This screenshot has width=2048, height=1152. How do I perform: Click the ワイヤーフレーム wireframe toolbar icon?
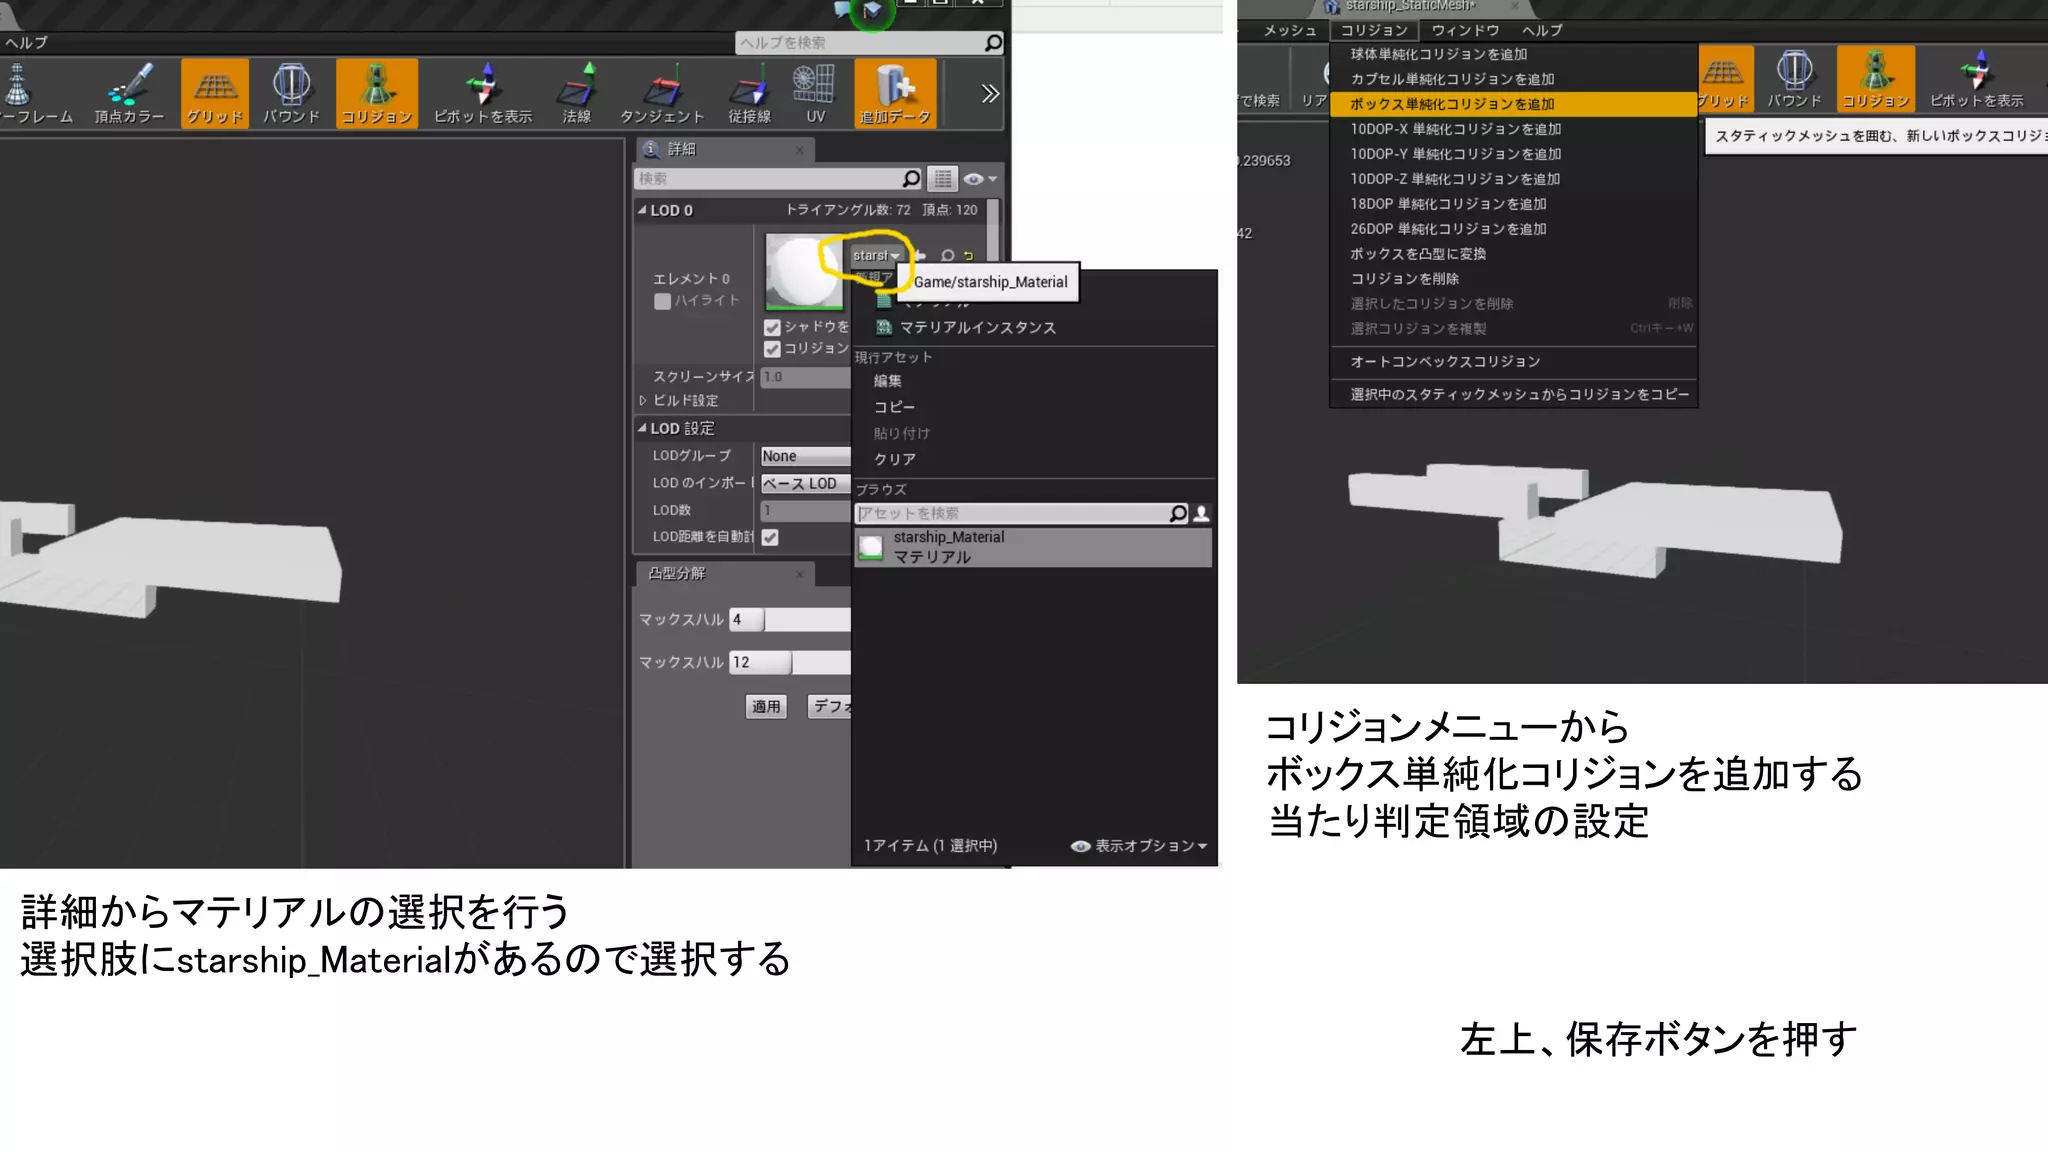(30, 93)
